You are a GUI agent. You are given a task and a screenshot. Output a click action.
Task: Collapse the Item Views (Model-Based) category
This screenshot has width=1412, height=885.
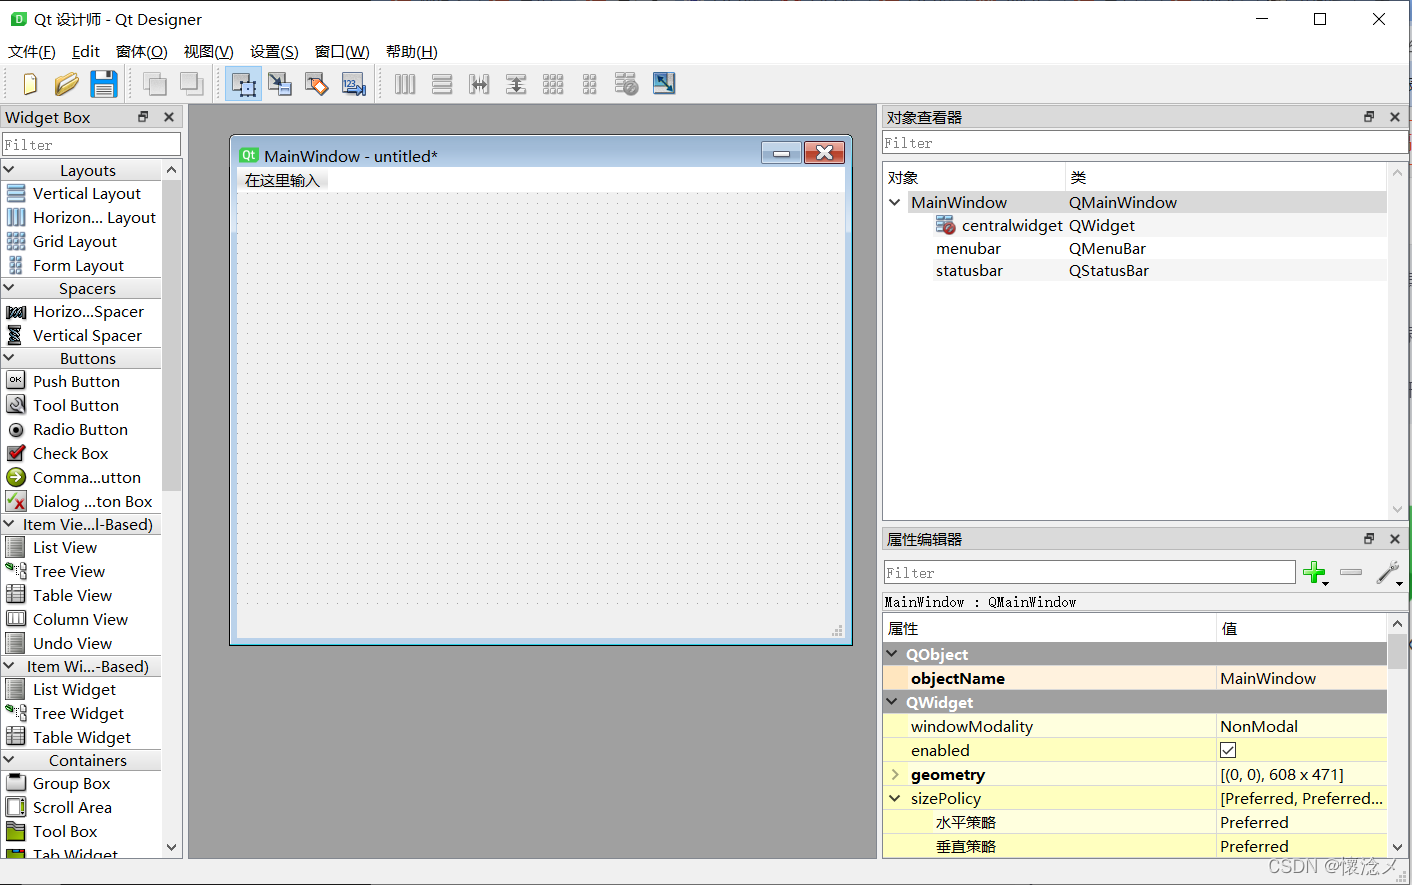(9, 524)
